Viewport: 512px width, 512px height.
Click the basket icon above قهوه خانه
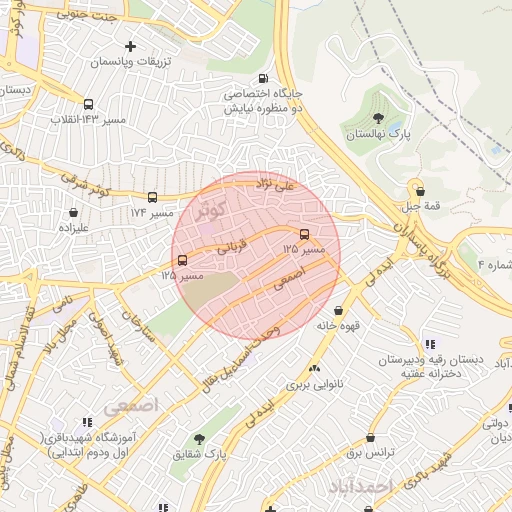coord(338,311)
